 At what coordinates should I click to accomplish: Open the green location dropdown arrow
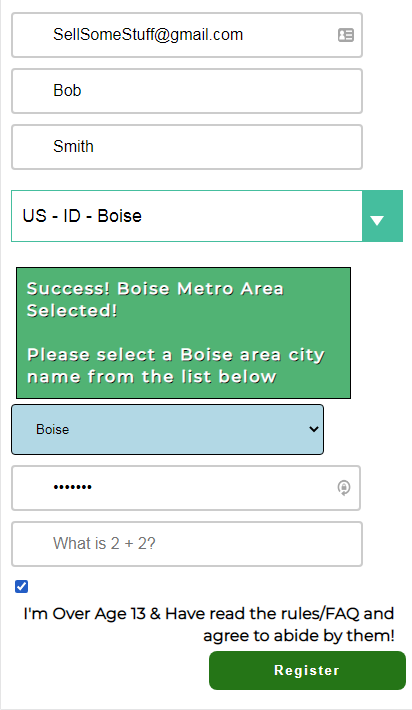[x=382, y=216]
